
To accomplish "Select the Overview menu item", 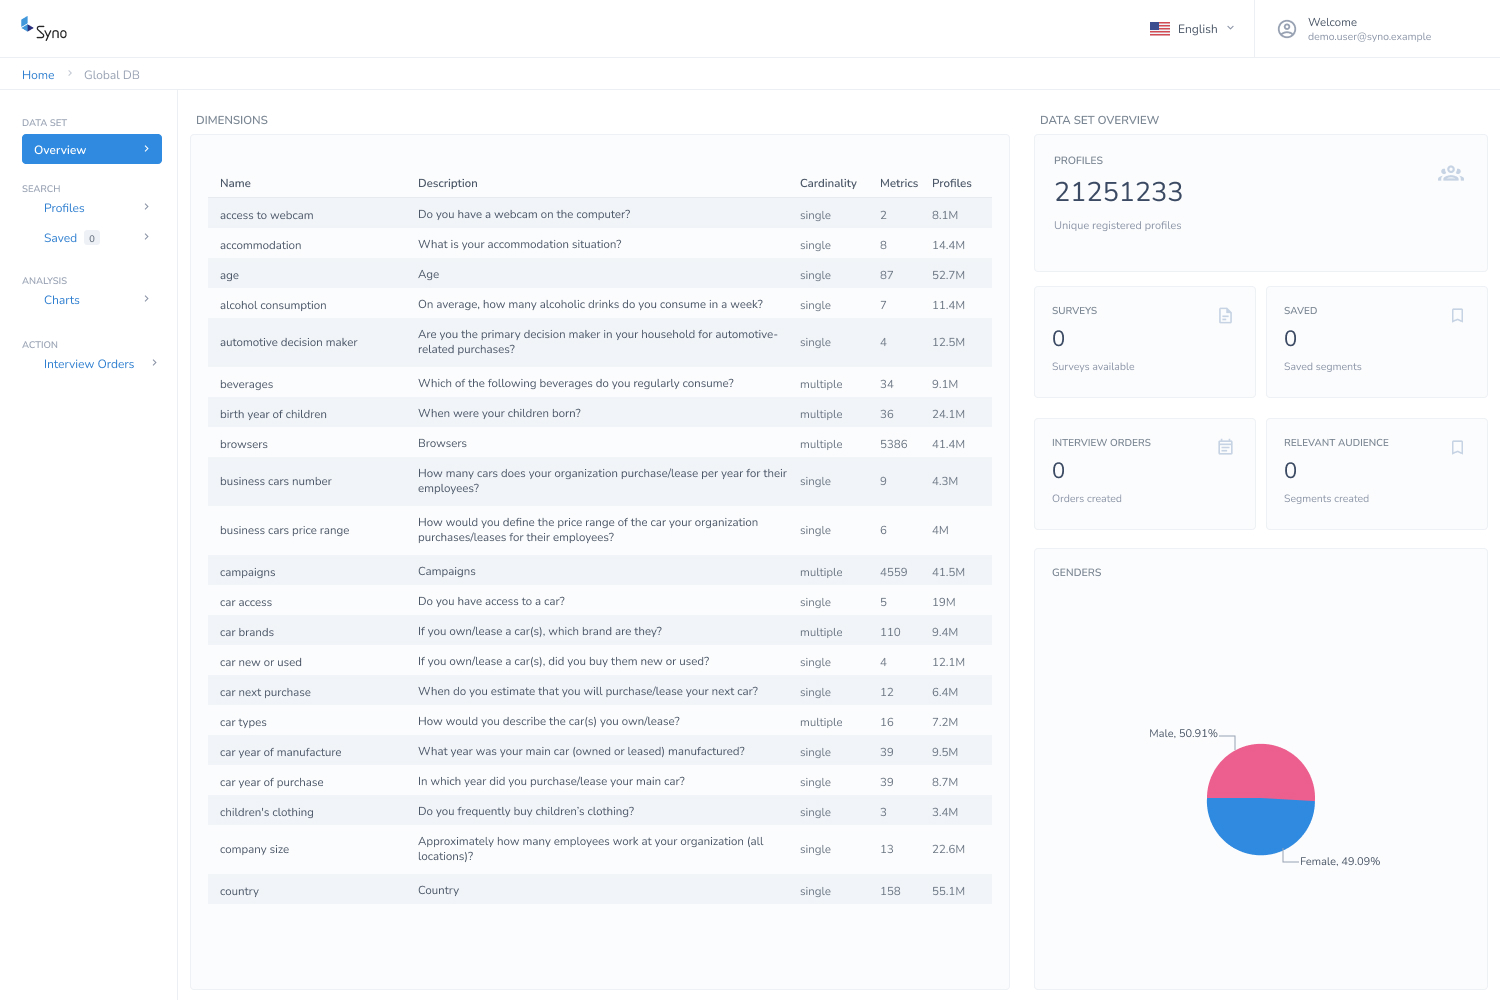I will [92, 149].
